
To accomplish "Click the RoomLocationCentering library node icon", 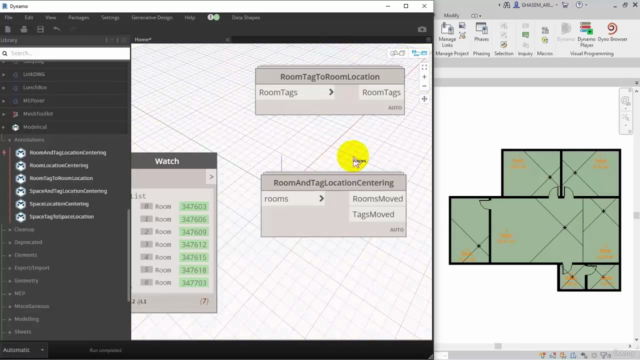I will (x=20, y=165).
